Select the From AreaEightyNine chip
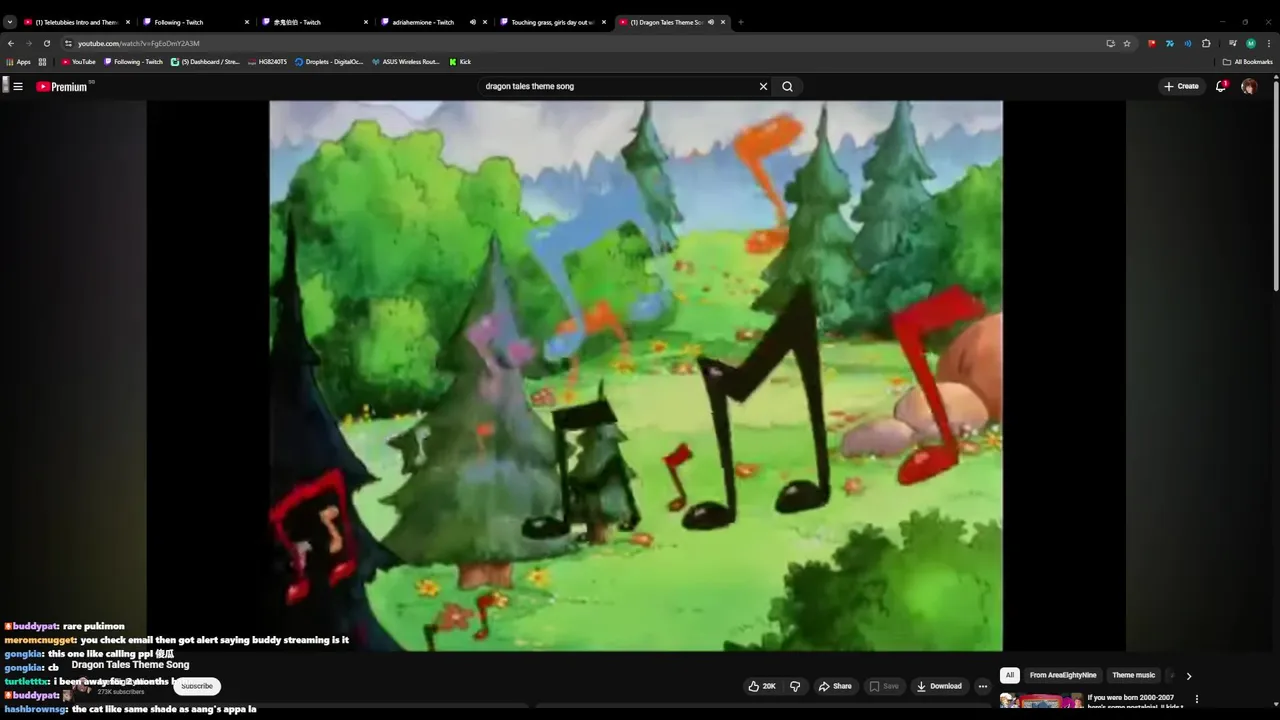Screen dimensions: 1280x720 click(1063, 675)
